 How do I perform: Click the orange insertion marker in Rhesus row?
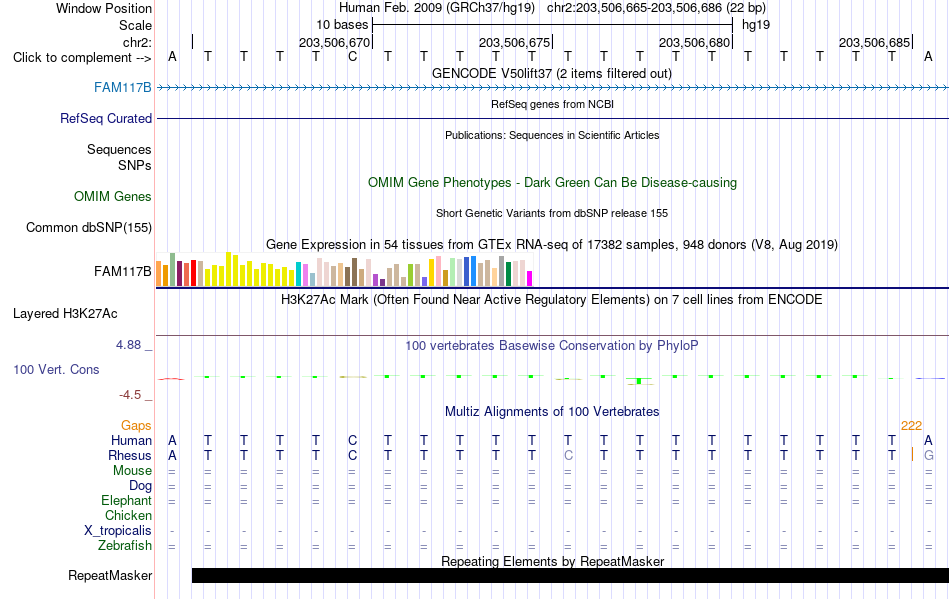pyautogui.click(x=912, y=454)
